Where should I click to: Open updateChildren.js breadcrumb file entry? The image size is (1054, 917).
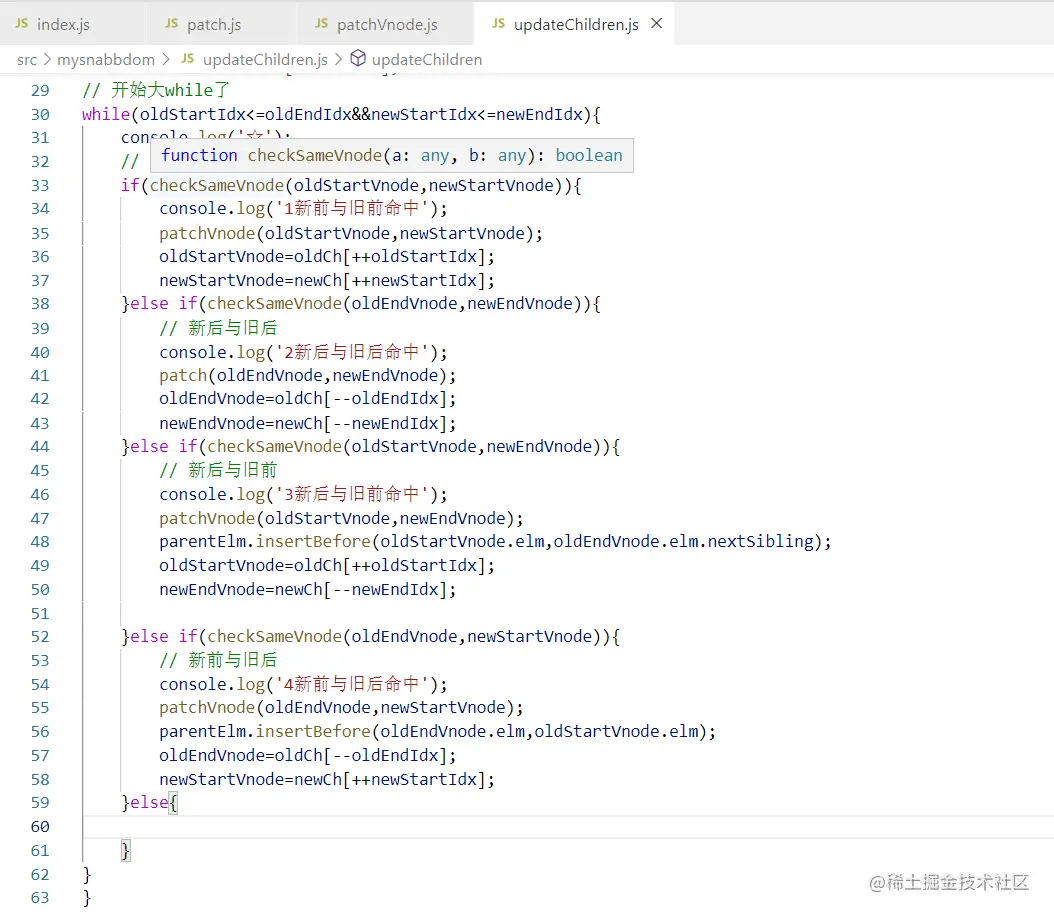point(266,60)
